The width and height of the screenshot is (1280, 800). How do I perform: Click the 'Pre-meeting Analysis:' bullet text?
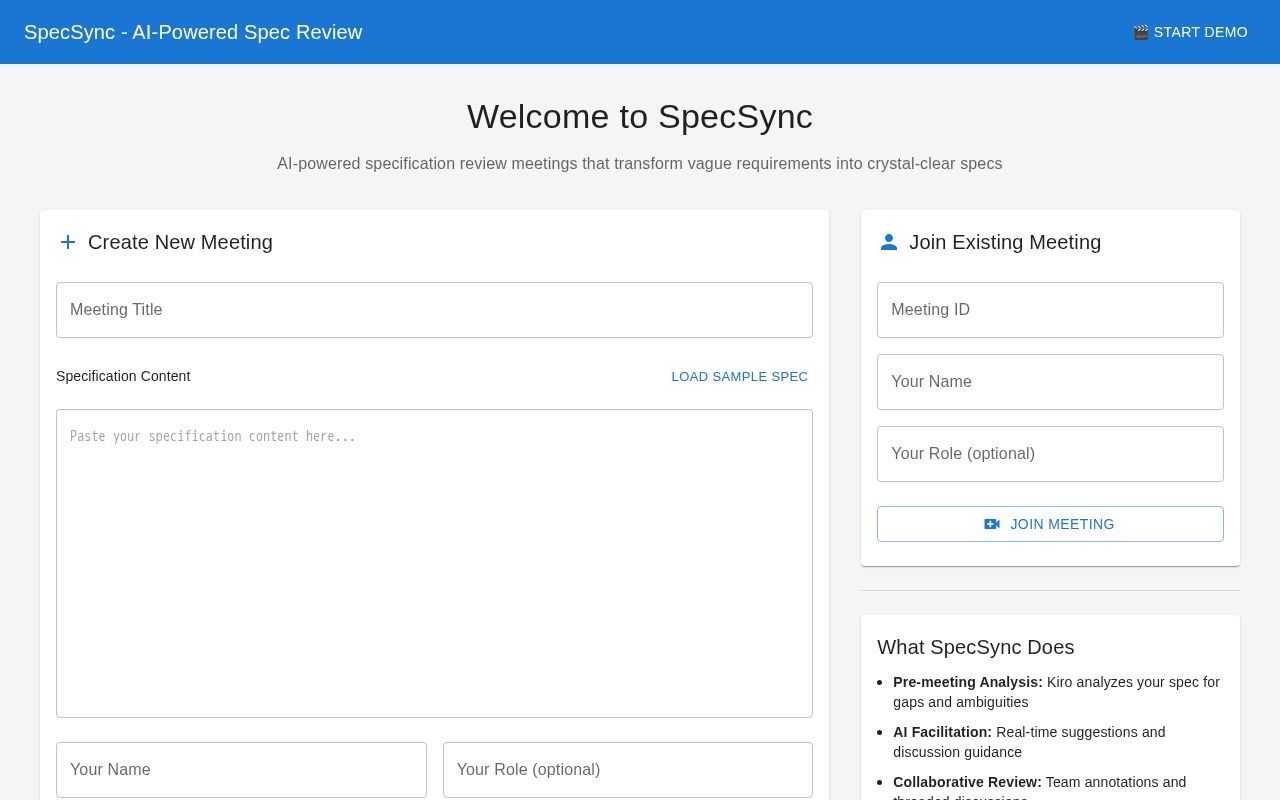968,682
